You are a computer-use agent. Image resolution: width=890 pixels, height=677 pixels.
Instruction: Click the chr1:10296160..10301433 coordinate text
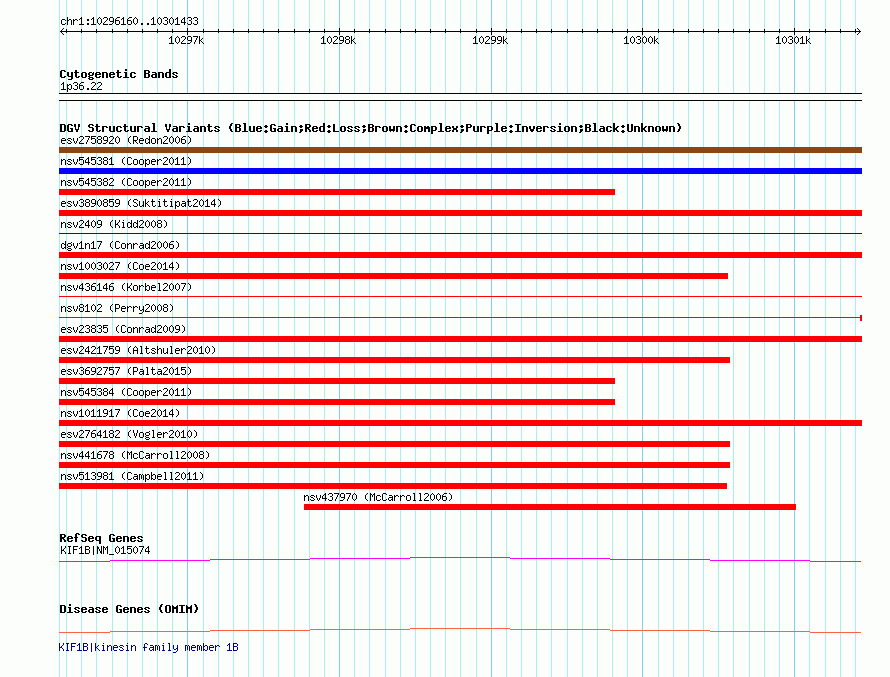[x=129, y=21]
